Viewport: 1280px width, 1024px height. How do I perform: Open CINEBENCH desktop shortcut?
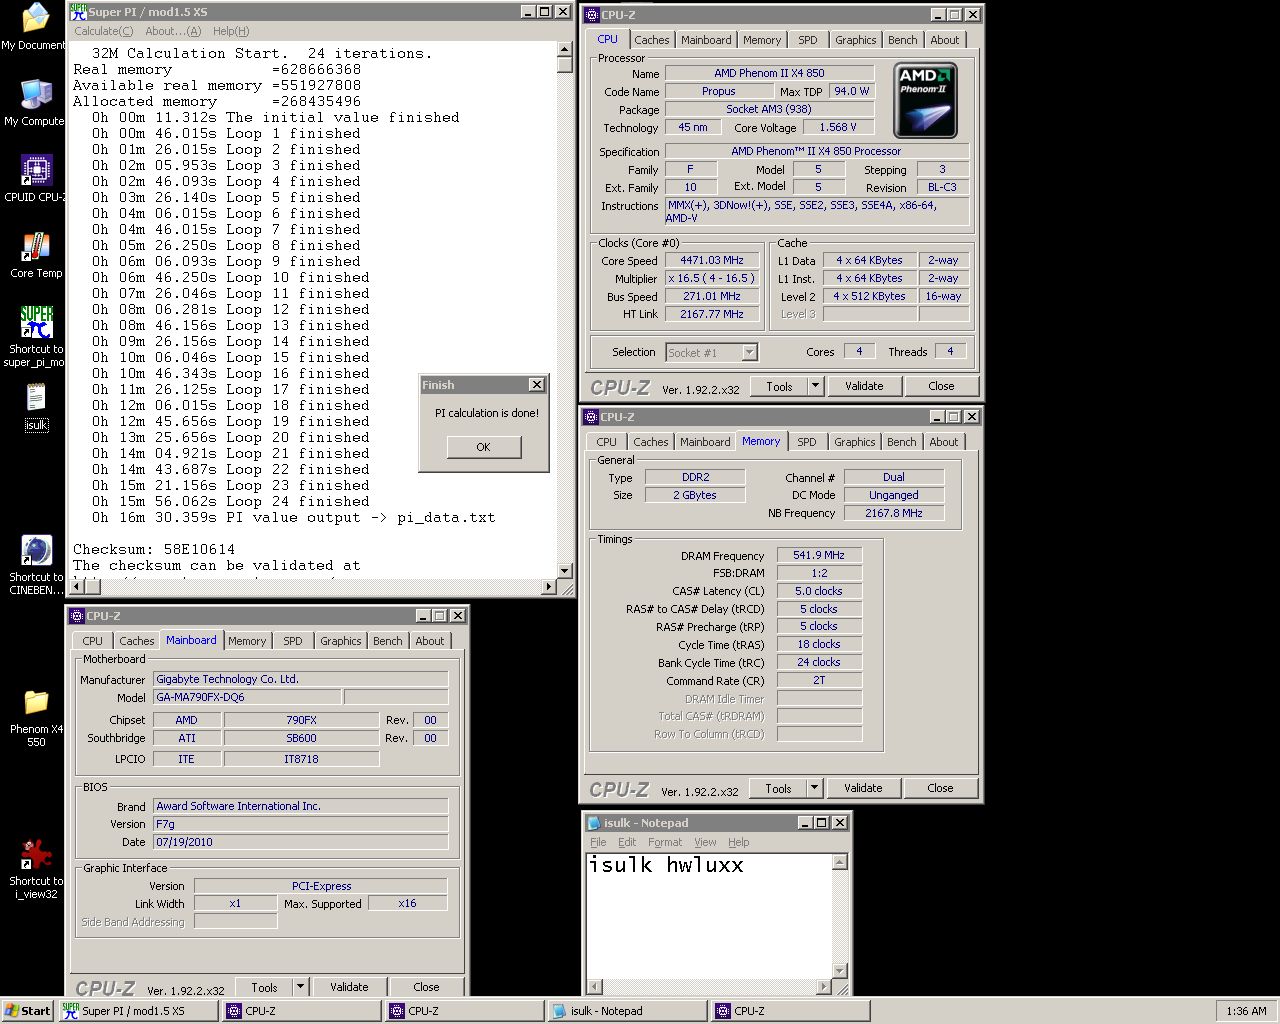tap(36, 565)
